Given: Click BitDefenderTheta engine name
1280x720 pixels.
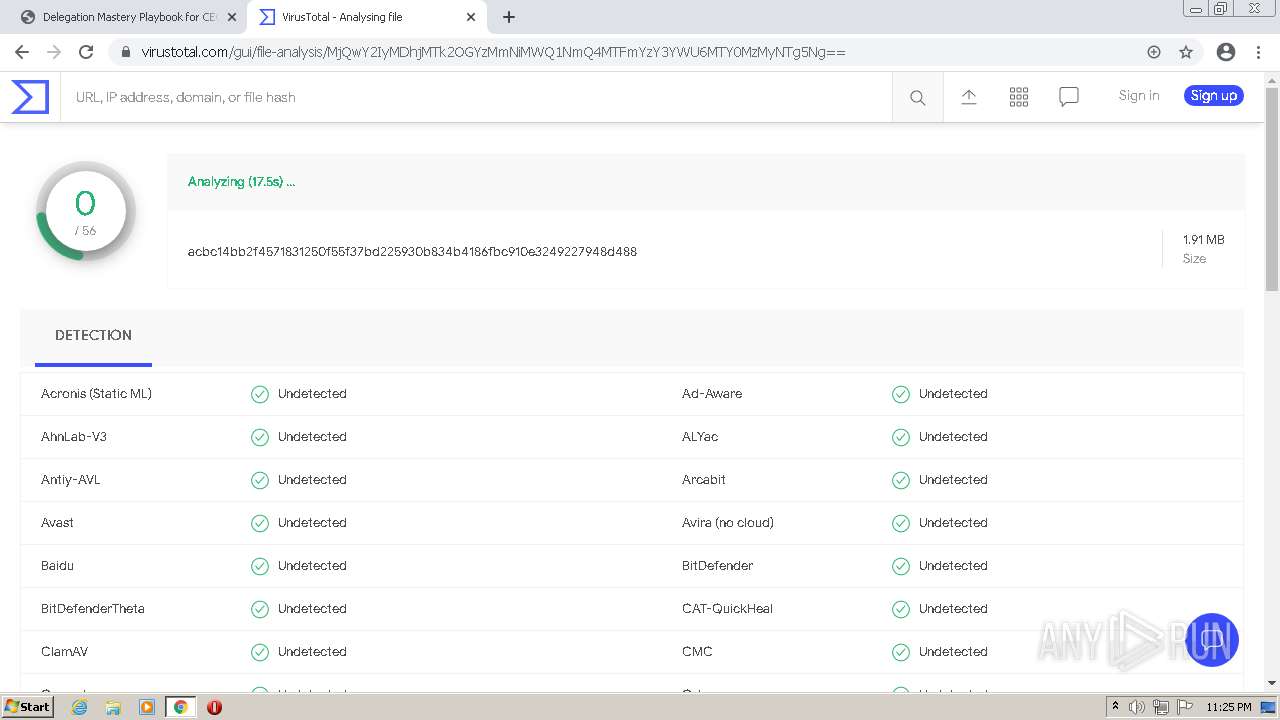Looking at the screenshot, I should coord(93,609).
